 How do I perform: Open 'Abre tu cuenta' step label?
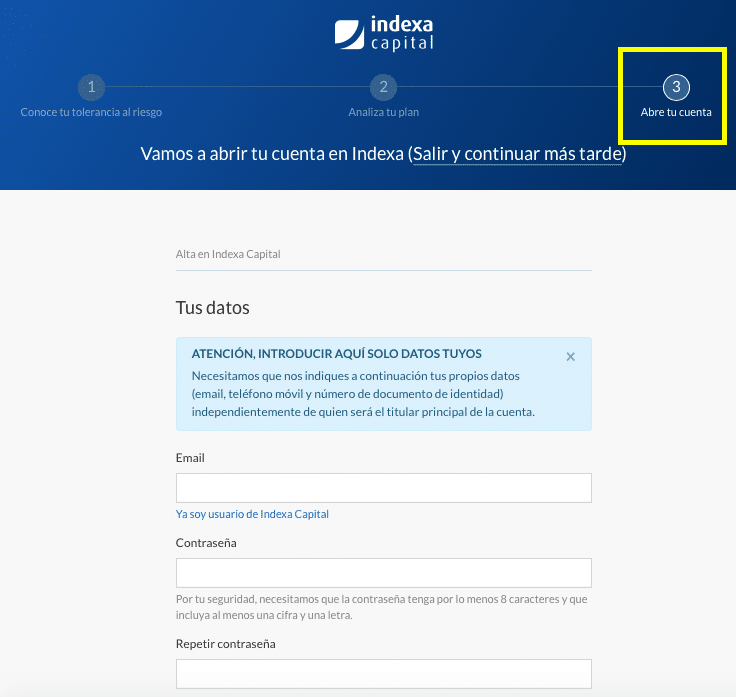pos(676,112)
